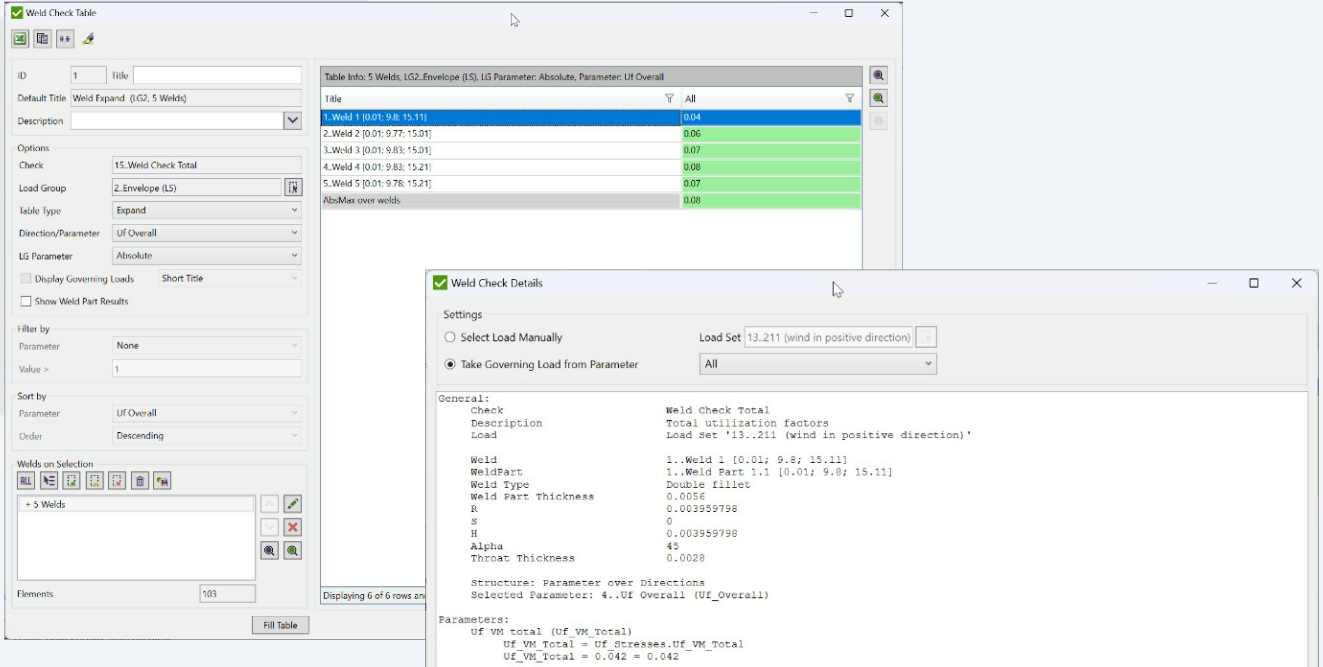Image resolution: width=1323 pixels, height=667 pixels.
Task: Click the purple magnifier under the red X
Action: [270, 551]
